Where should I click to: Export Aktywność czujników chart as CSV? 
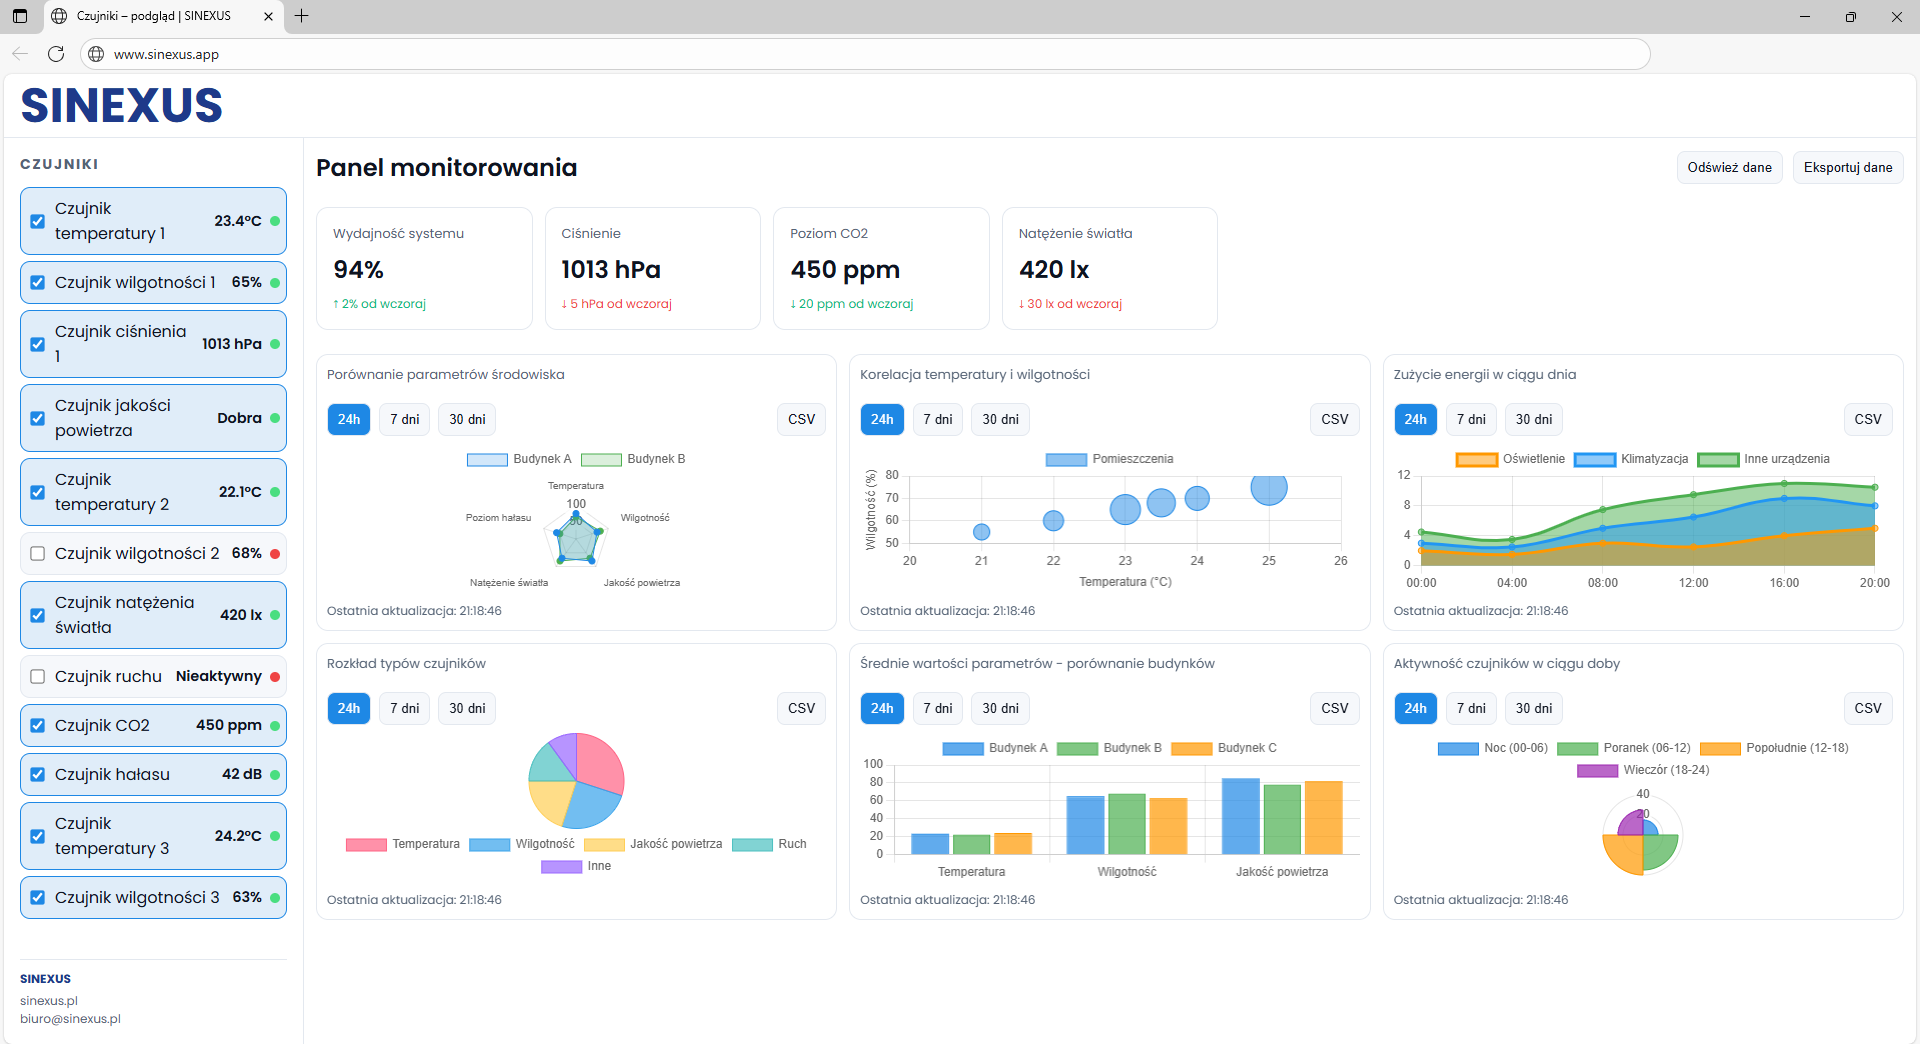pos(1867,709)
